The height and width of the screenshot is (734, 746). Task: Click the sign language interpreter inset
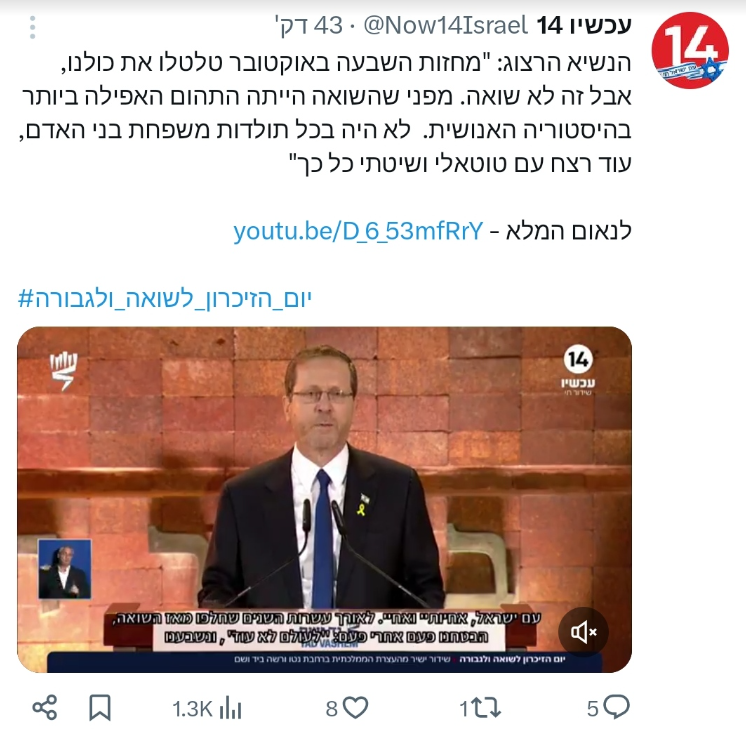(x=65, y=569)
